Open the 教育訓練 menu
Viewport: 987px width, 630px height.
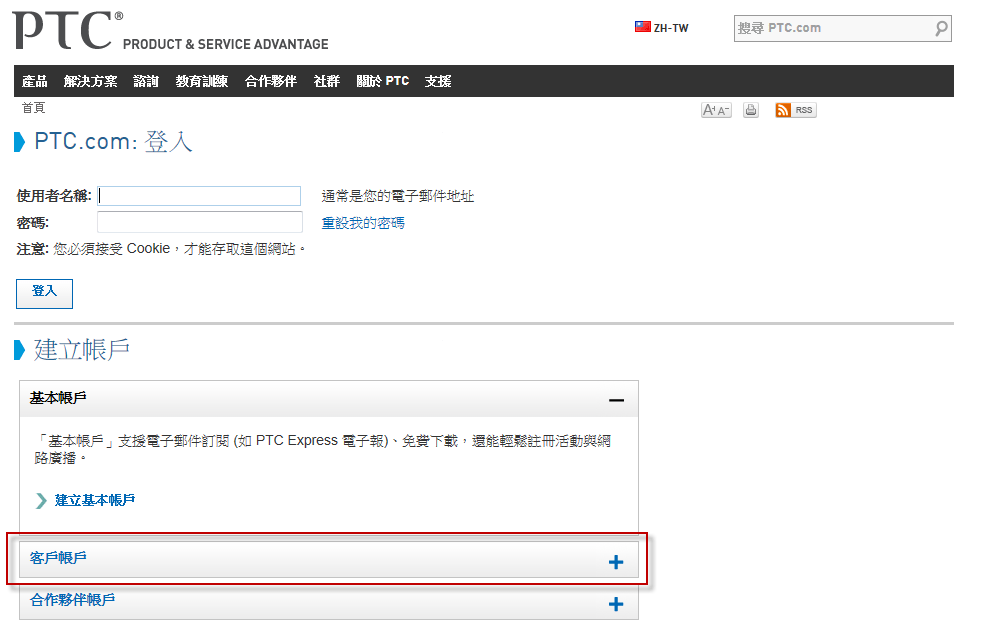(x=201, y=81)
